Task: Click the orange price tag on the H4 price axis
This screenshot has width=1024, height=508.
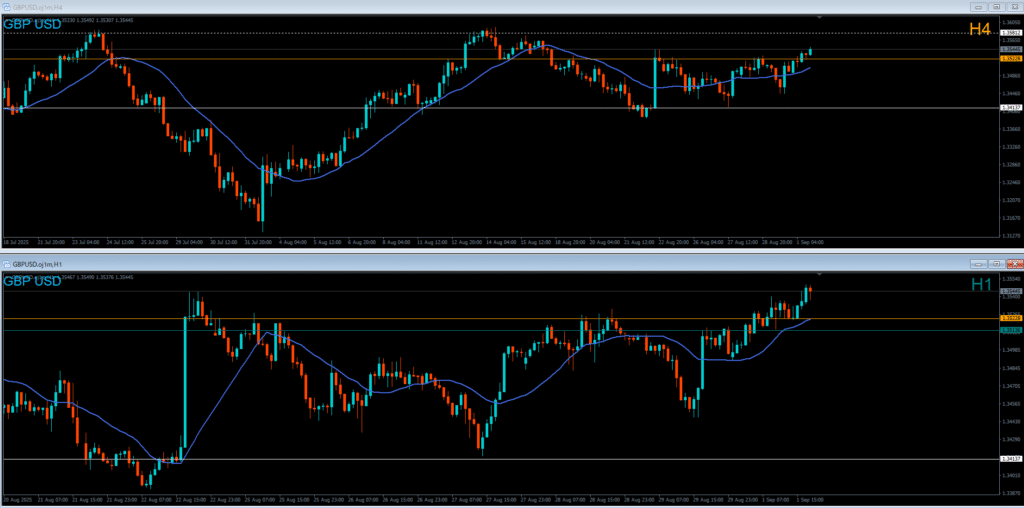Action: click(x=1010, y=59)
